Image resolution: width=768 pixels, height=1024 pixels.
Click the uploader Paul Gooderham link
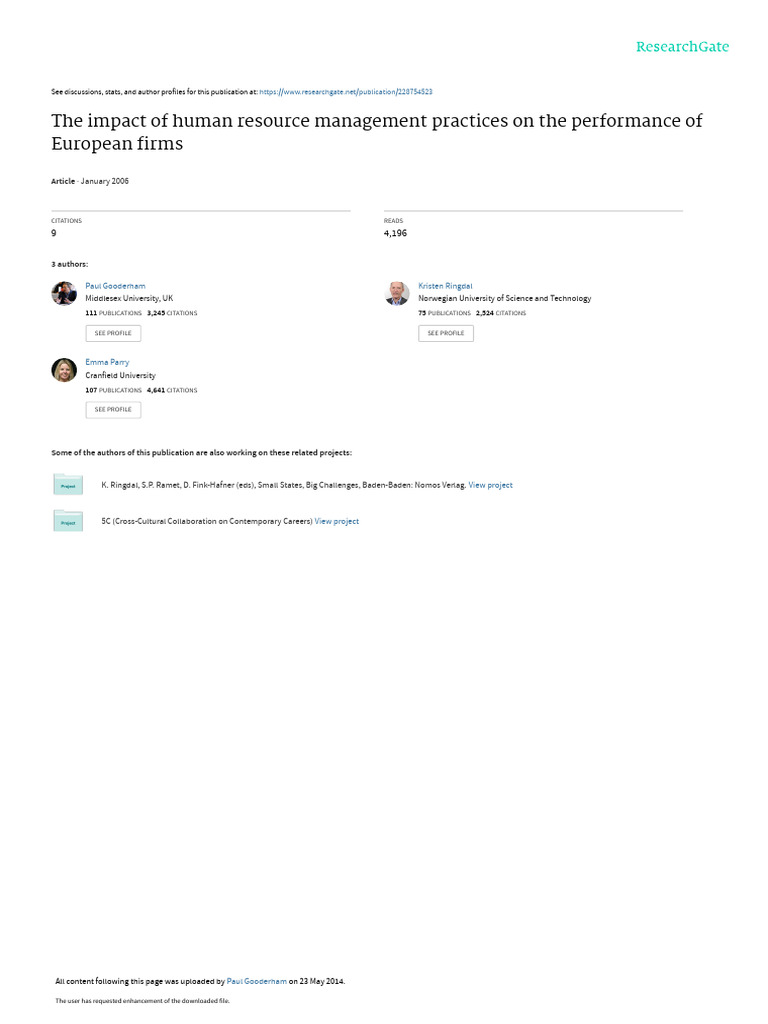257,981
